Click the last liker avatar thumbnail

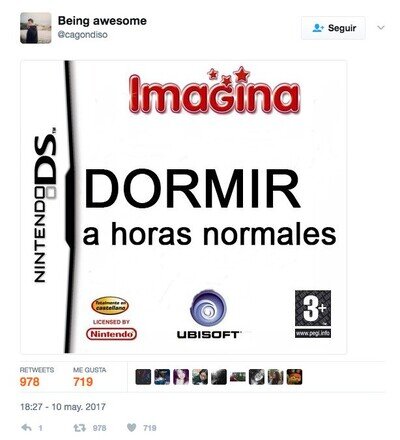tap(294, 377)
